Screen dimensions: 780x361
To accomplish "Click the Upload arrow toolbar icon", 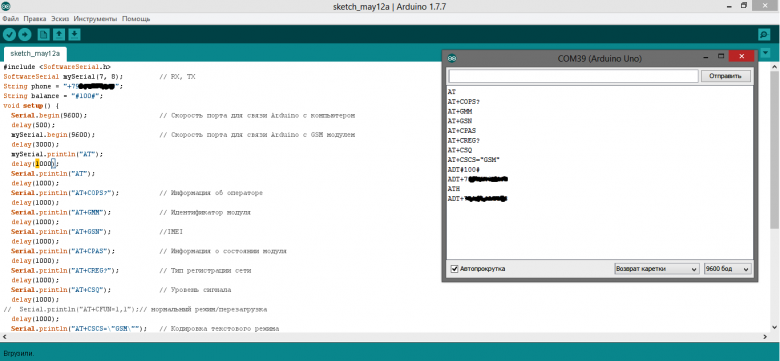I will point(25,34).
